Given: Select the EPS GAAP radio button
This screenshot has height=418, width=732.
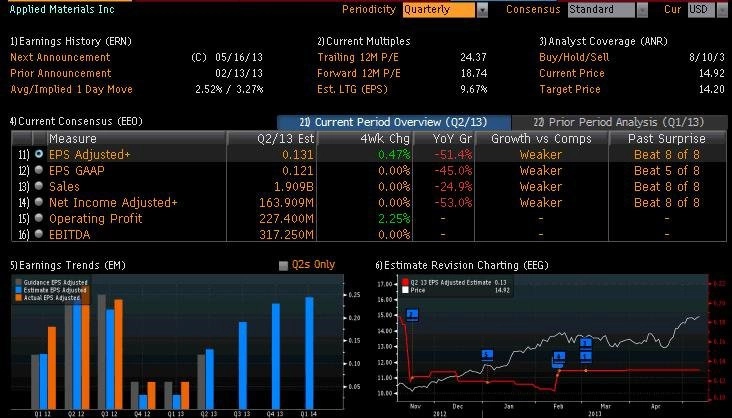Looking at the screenshot, I should tap(39, 170).
